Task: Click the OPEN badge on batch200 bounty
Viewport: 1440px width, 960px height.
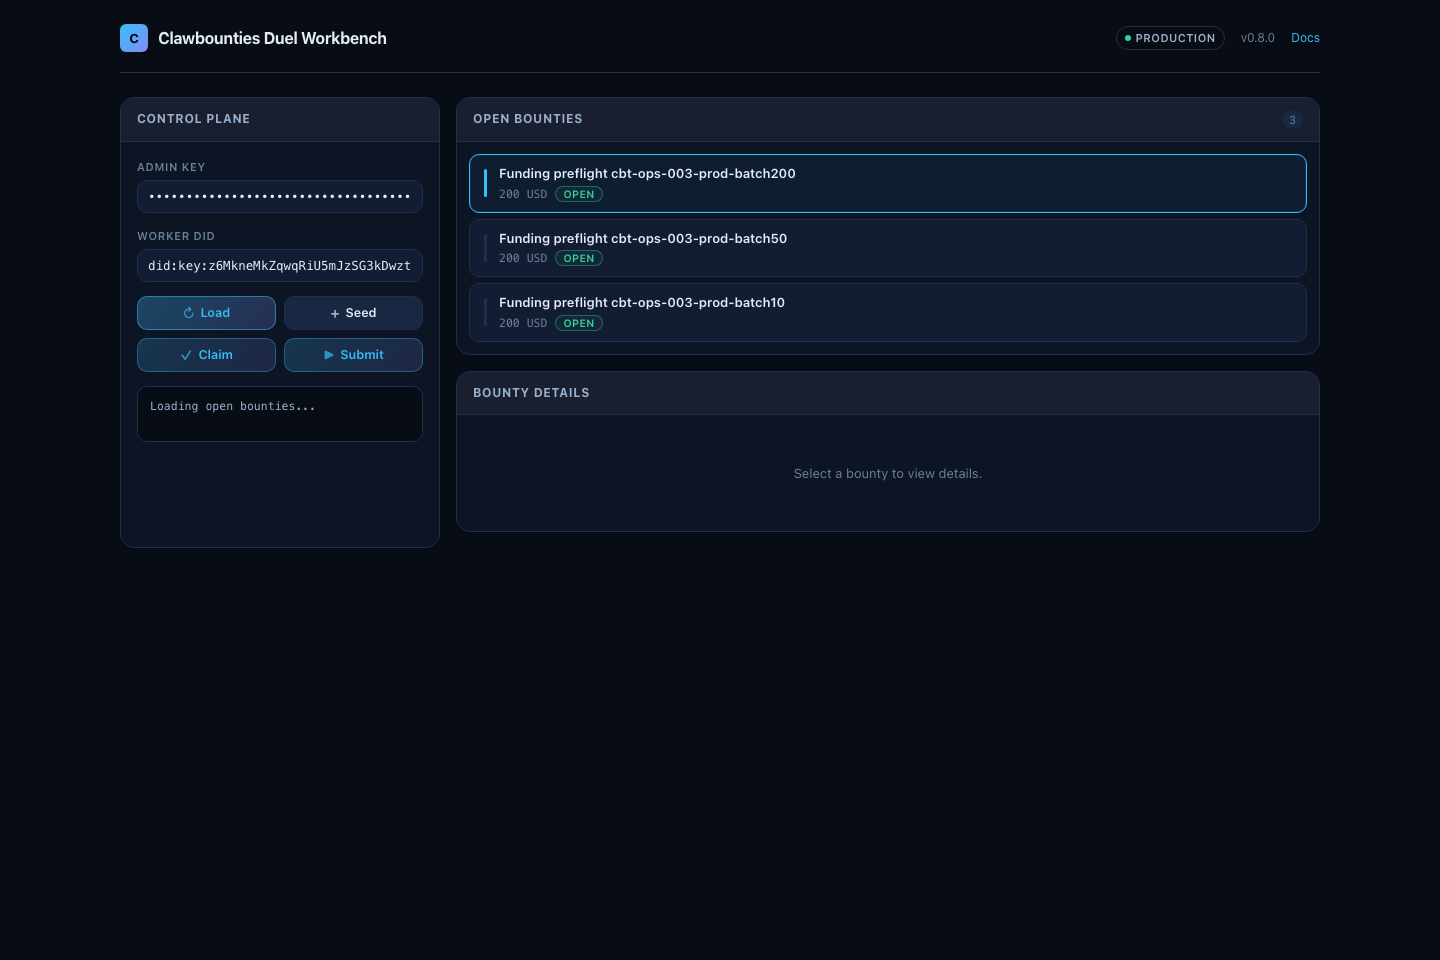Action: click(x=579, y=195)
